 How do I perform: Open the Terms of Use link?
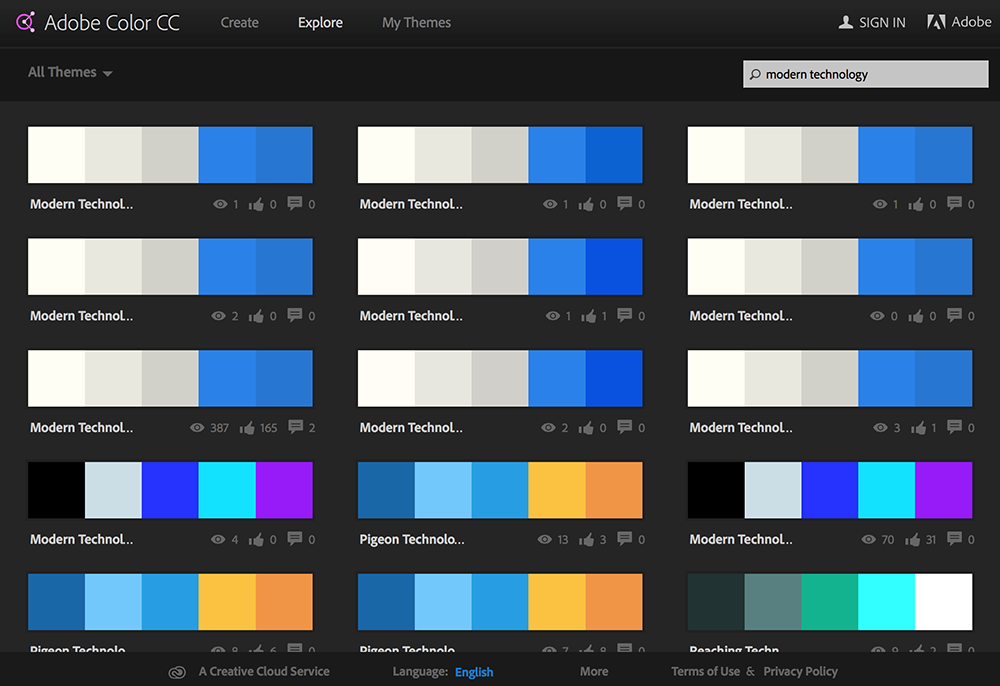coord(705,671)
